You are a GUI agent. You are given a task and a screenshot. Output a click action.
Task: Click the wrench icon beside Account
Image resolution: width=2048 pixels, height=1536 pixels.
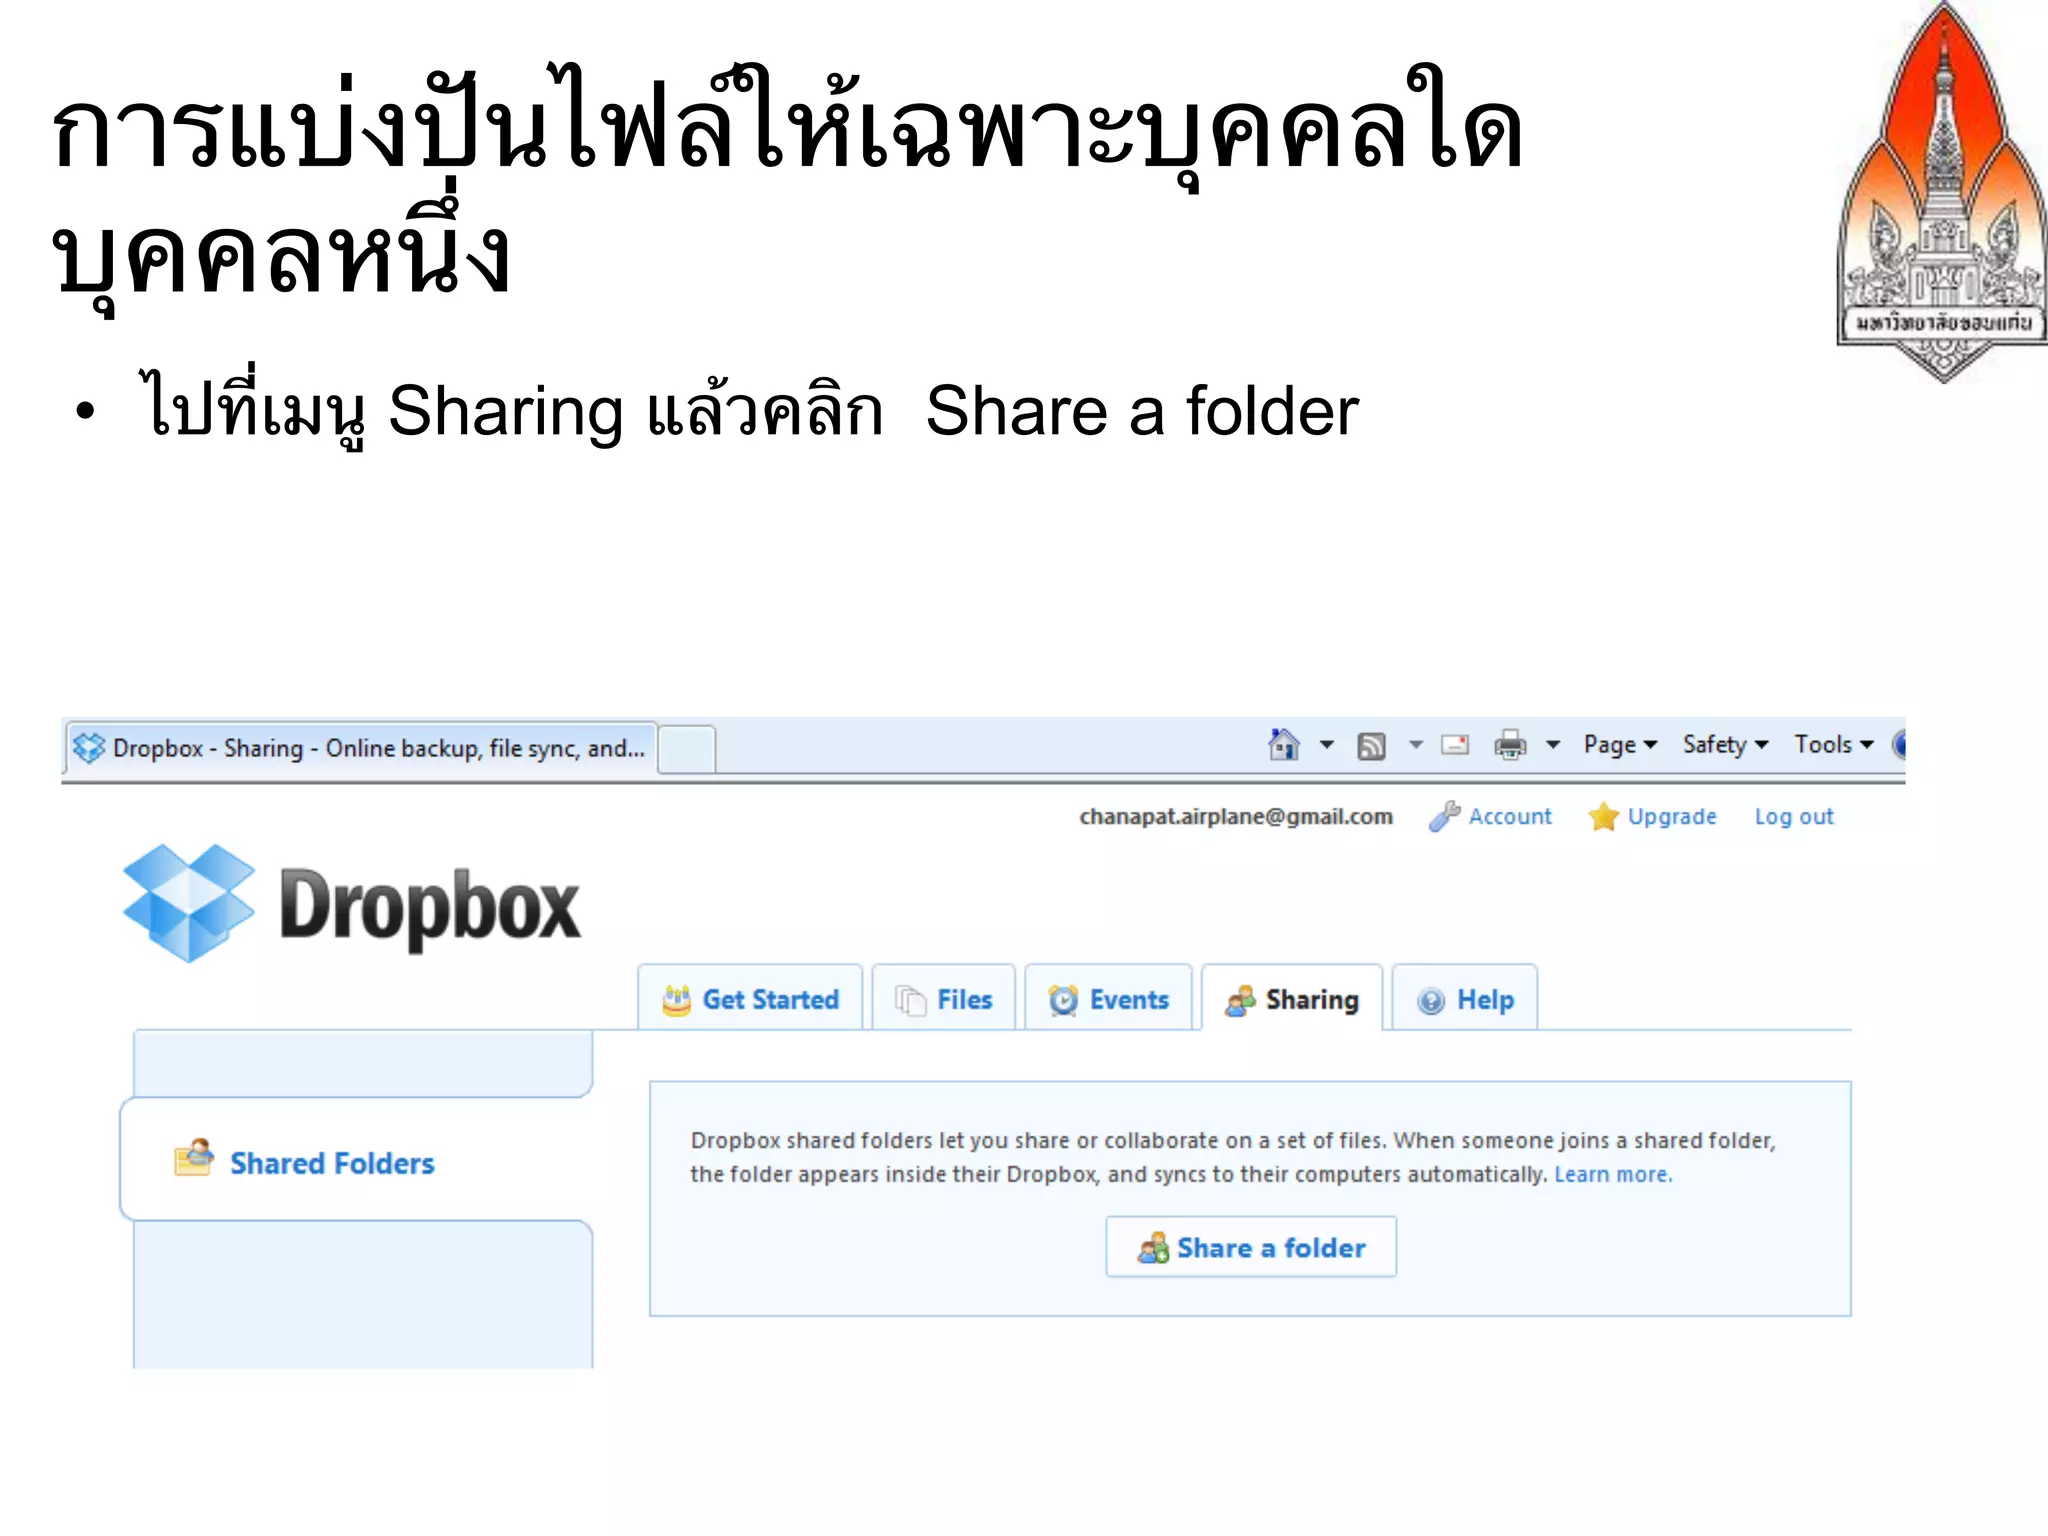point(1444,816)
